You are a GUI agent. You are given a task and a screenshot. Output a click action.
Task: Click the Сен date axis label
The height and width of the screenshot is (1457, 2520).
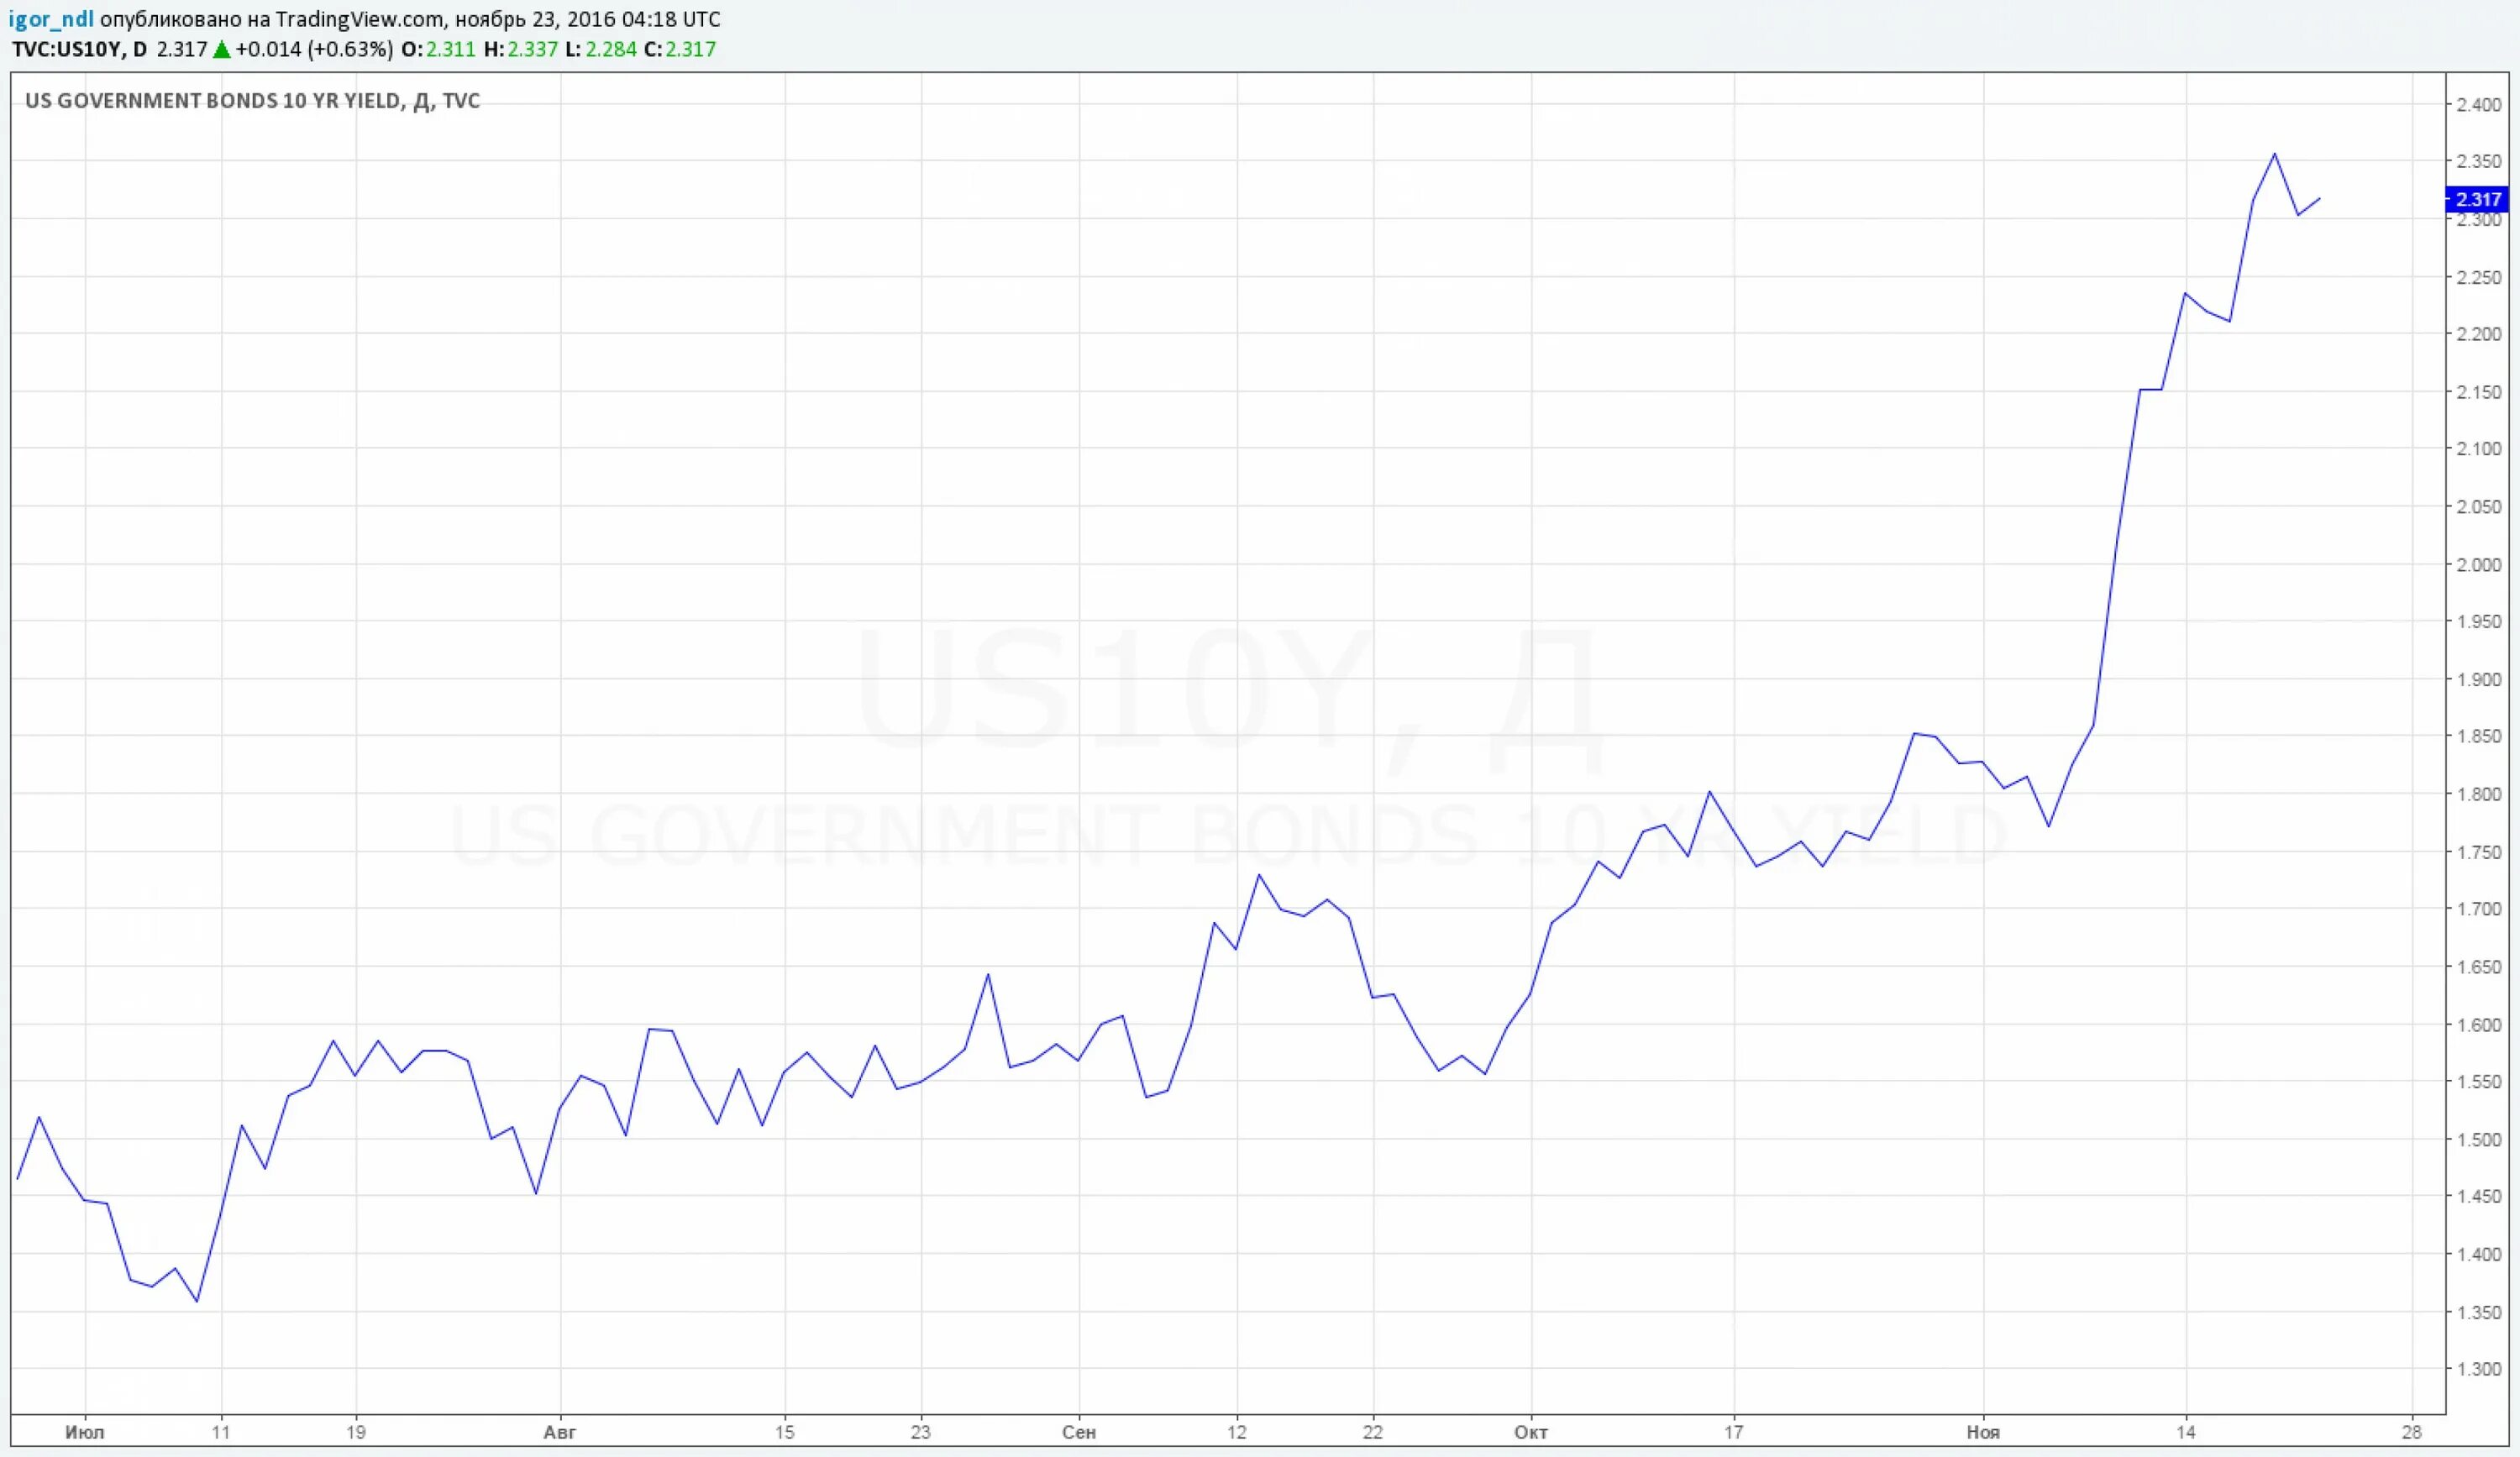click(x=1078, y=1432)
